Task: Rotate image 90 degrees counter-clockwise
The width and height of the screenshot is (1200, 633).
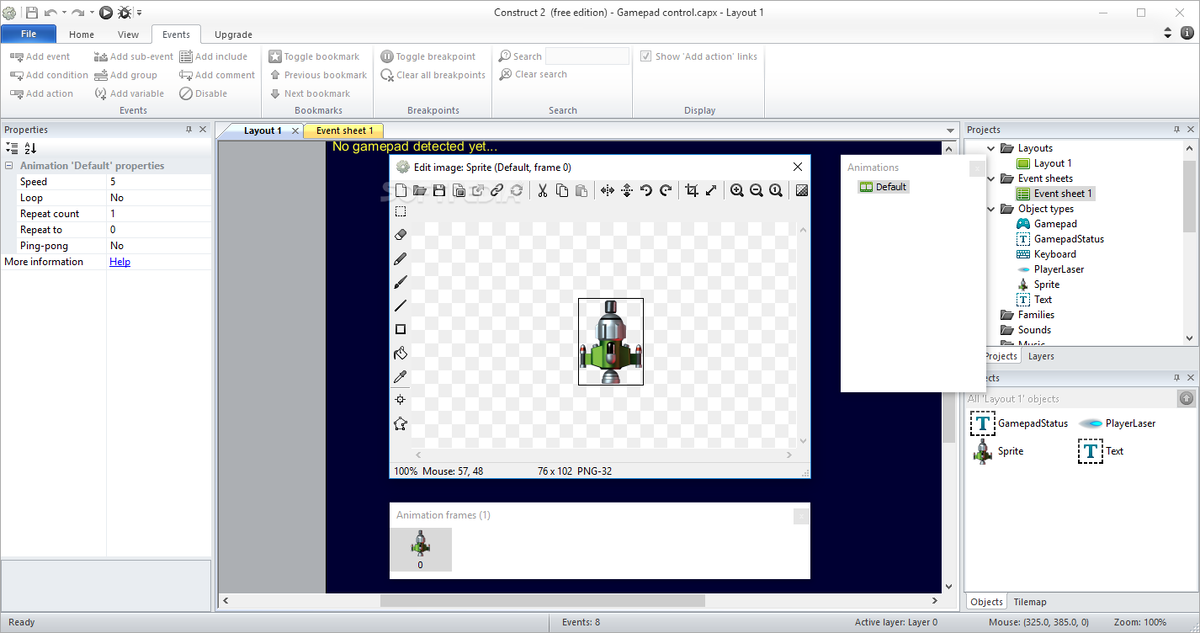Action: coord(646,190)
